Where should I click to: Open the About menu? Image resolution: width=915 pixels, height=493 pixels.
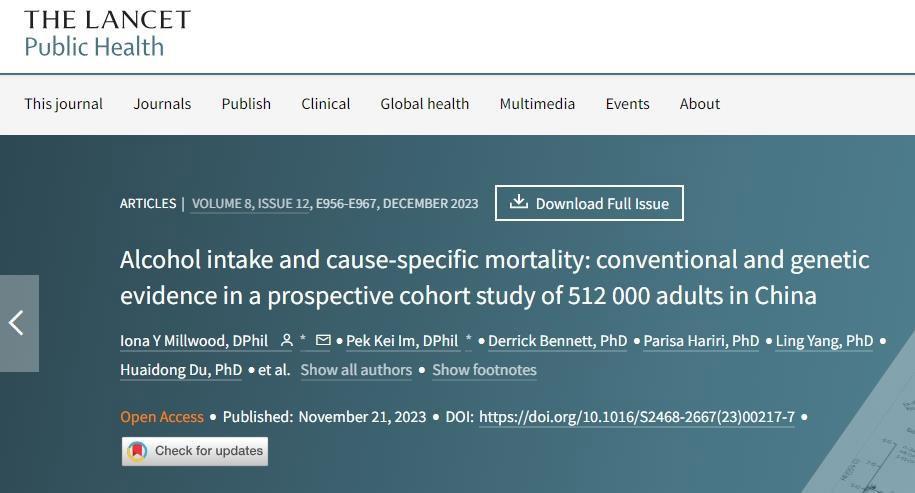click(x=699, y=104)
